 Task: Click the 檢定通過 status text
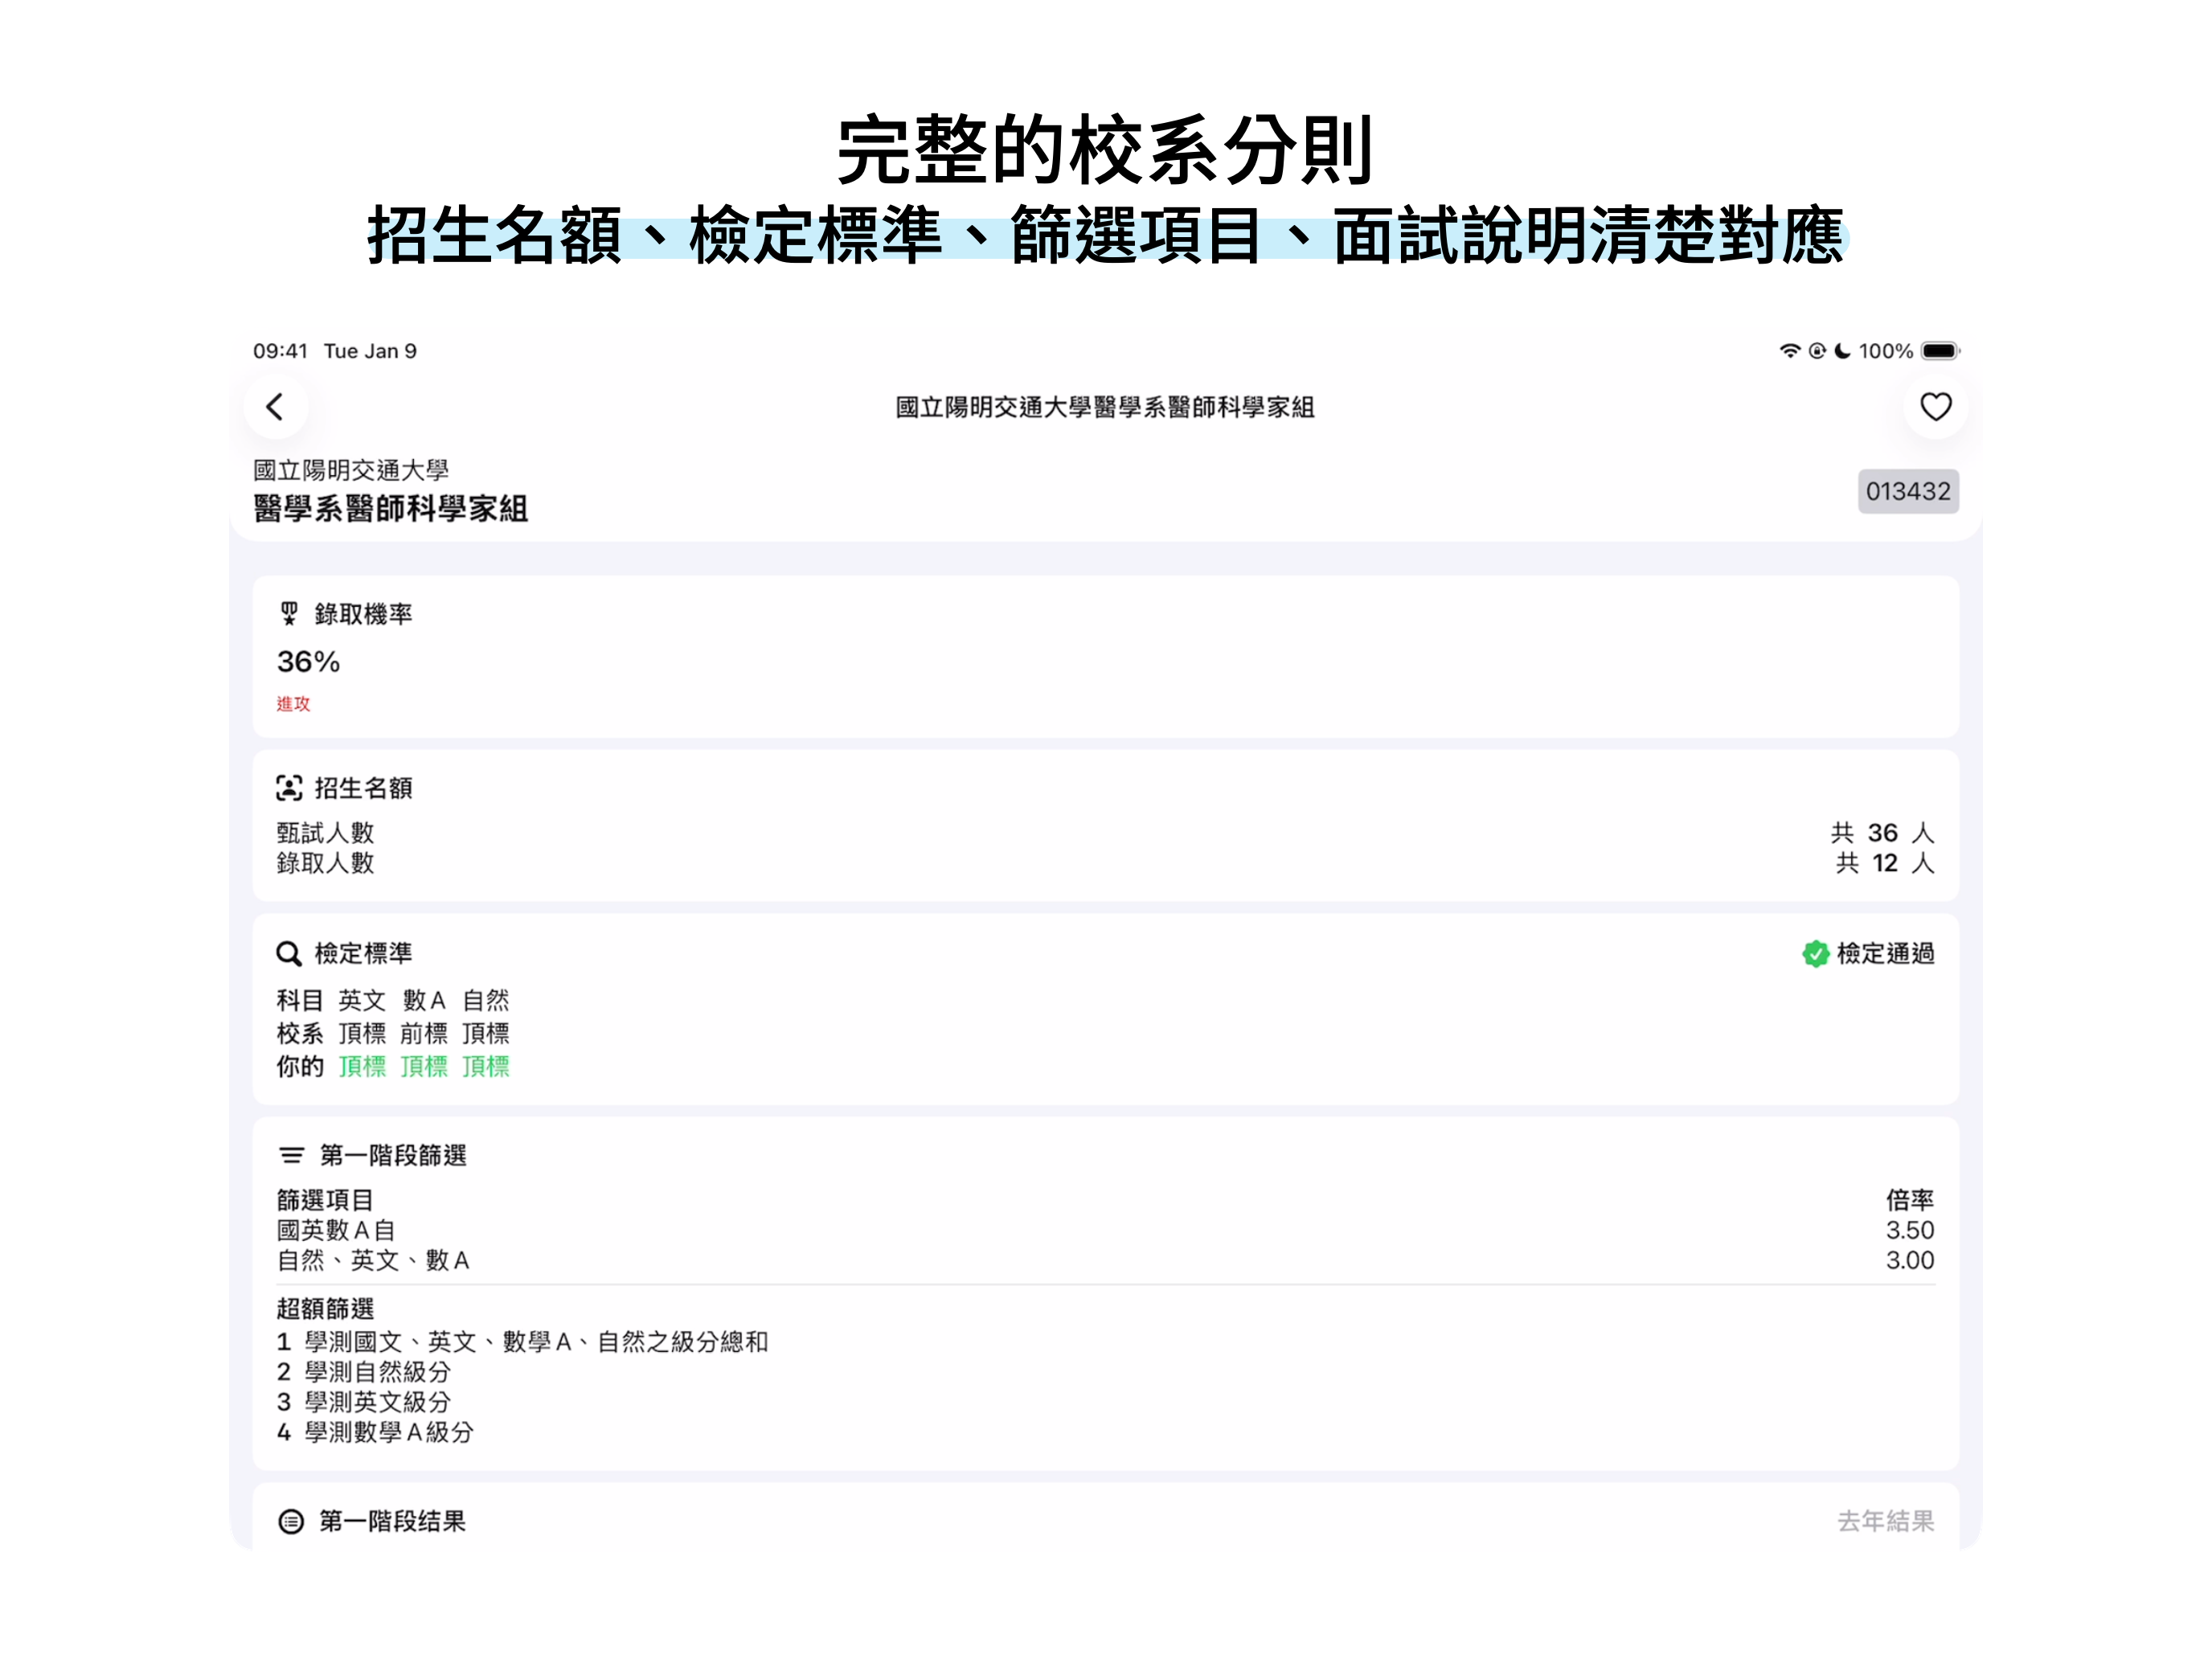point(1885,954)
